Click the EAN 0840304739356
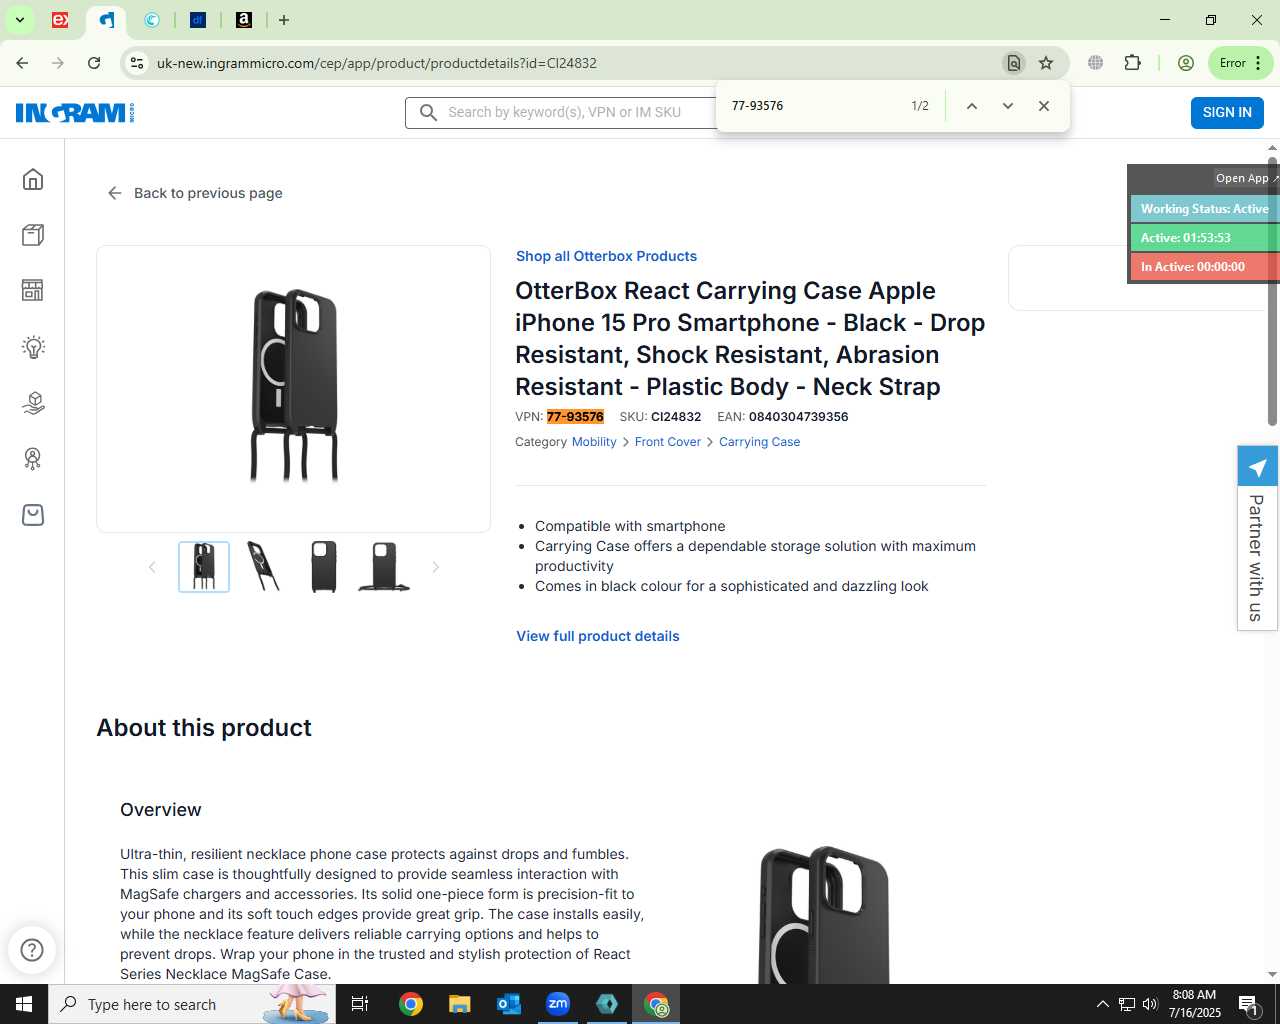The image size is (1280, 1024). tap(798, 417)
